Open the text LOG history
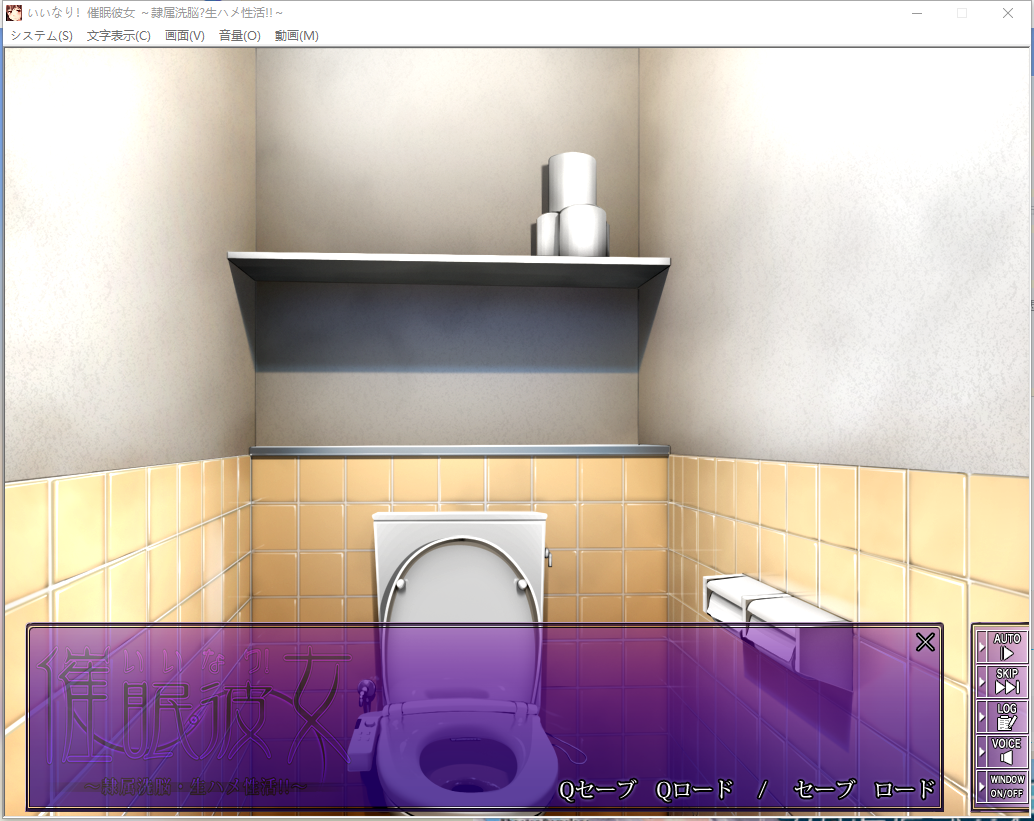This screenshot has width=1034, height=821. [x=1007, y=715]
